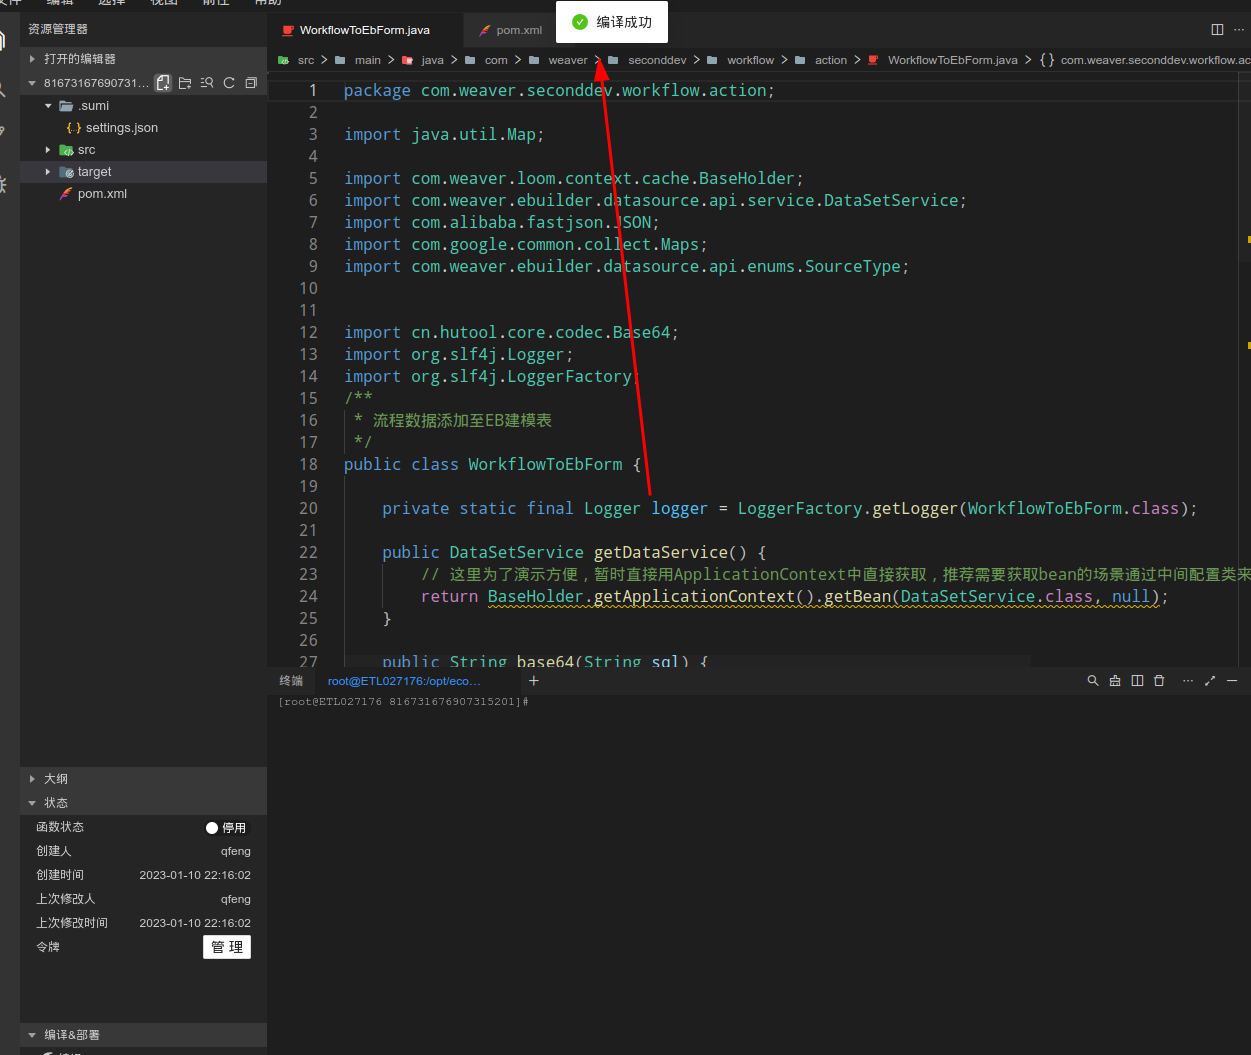Click the 上次修改时间 timestamp value
The width and height of the screenshot is (1251, 1055).
[x=195, y=923]
